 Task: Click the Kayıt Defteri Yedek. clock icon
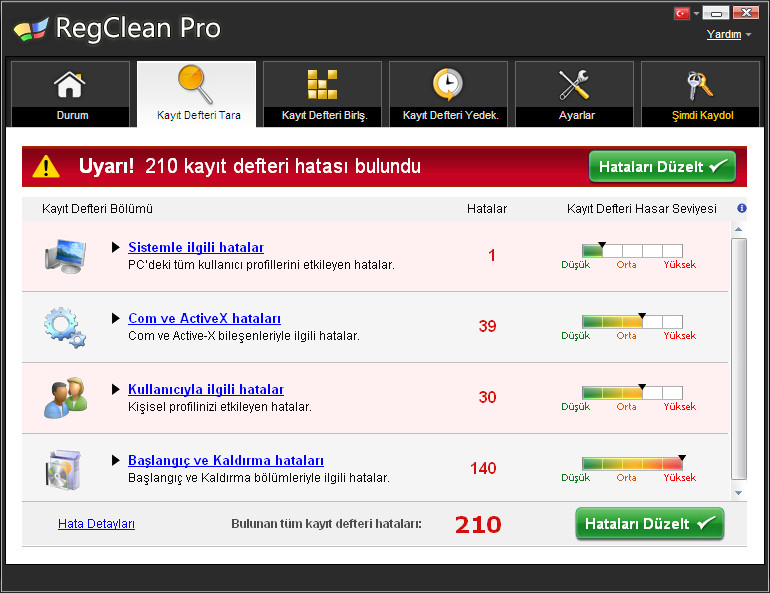(448, 84)
